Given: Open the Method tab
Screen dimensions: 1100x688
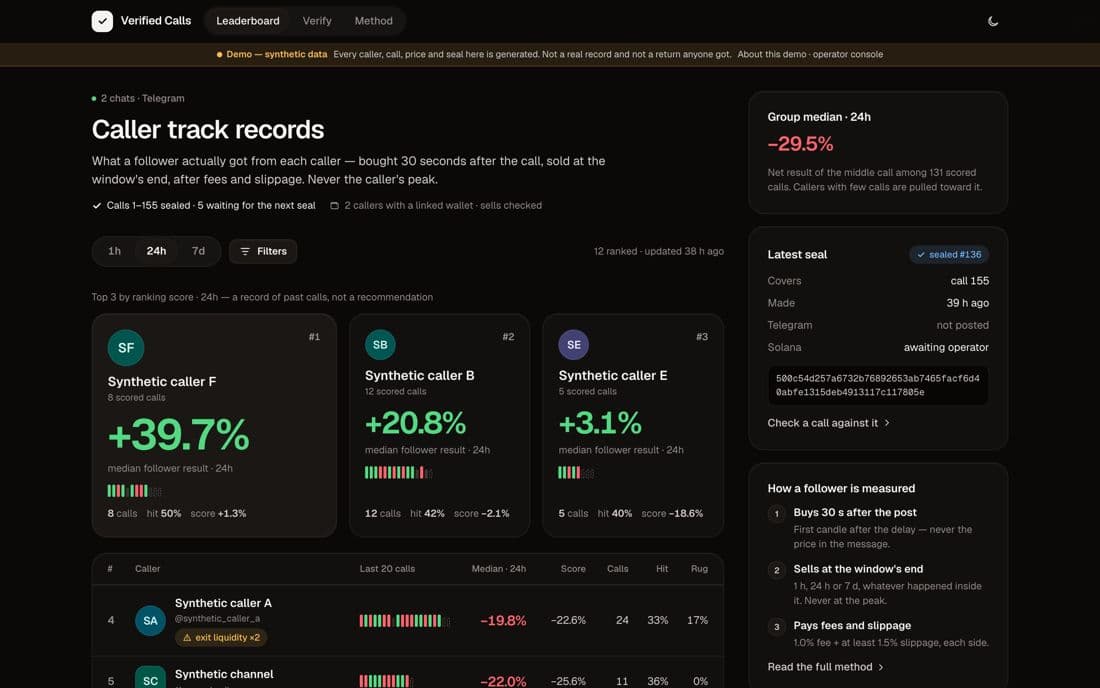Looking at the screenshot, I should click(x=373, y=21).
